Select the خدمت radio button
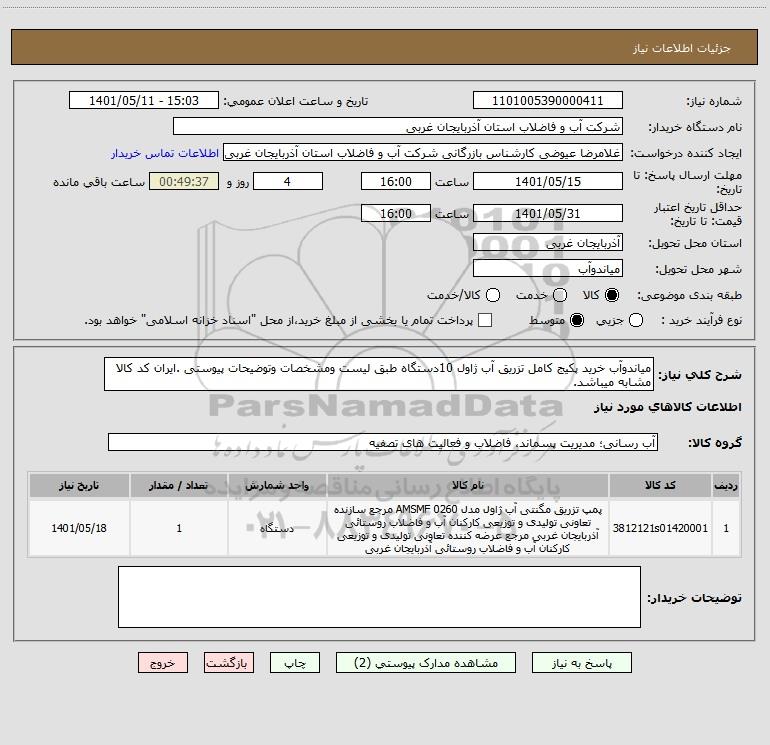The image size is (770, 745). click(560, 295)
